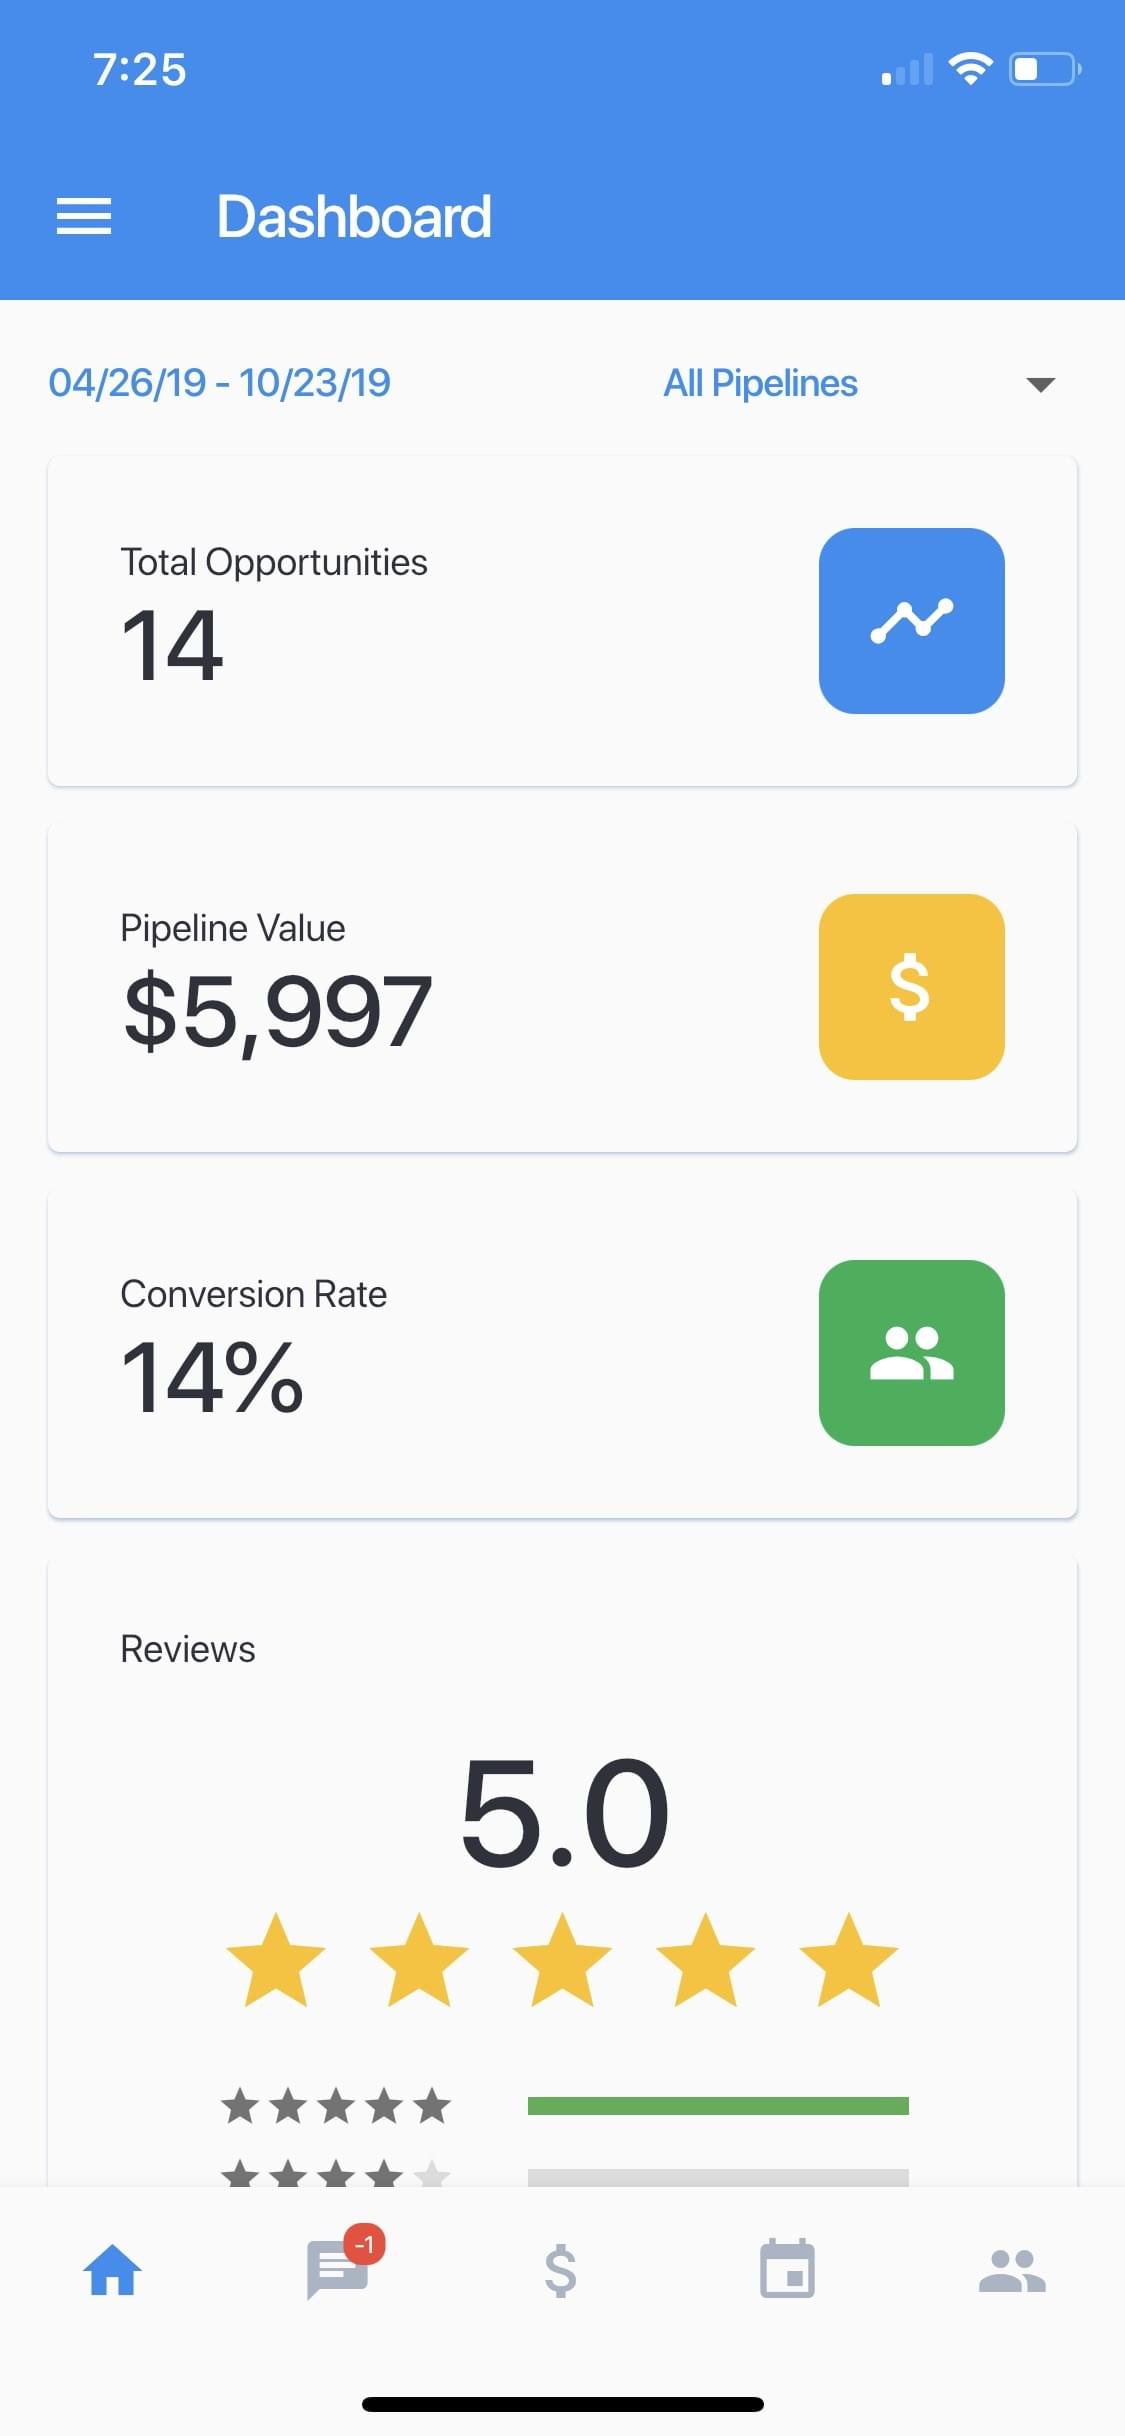
Task: Tap the green people icon
Action: (911, 1353)
